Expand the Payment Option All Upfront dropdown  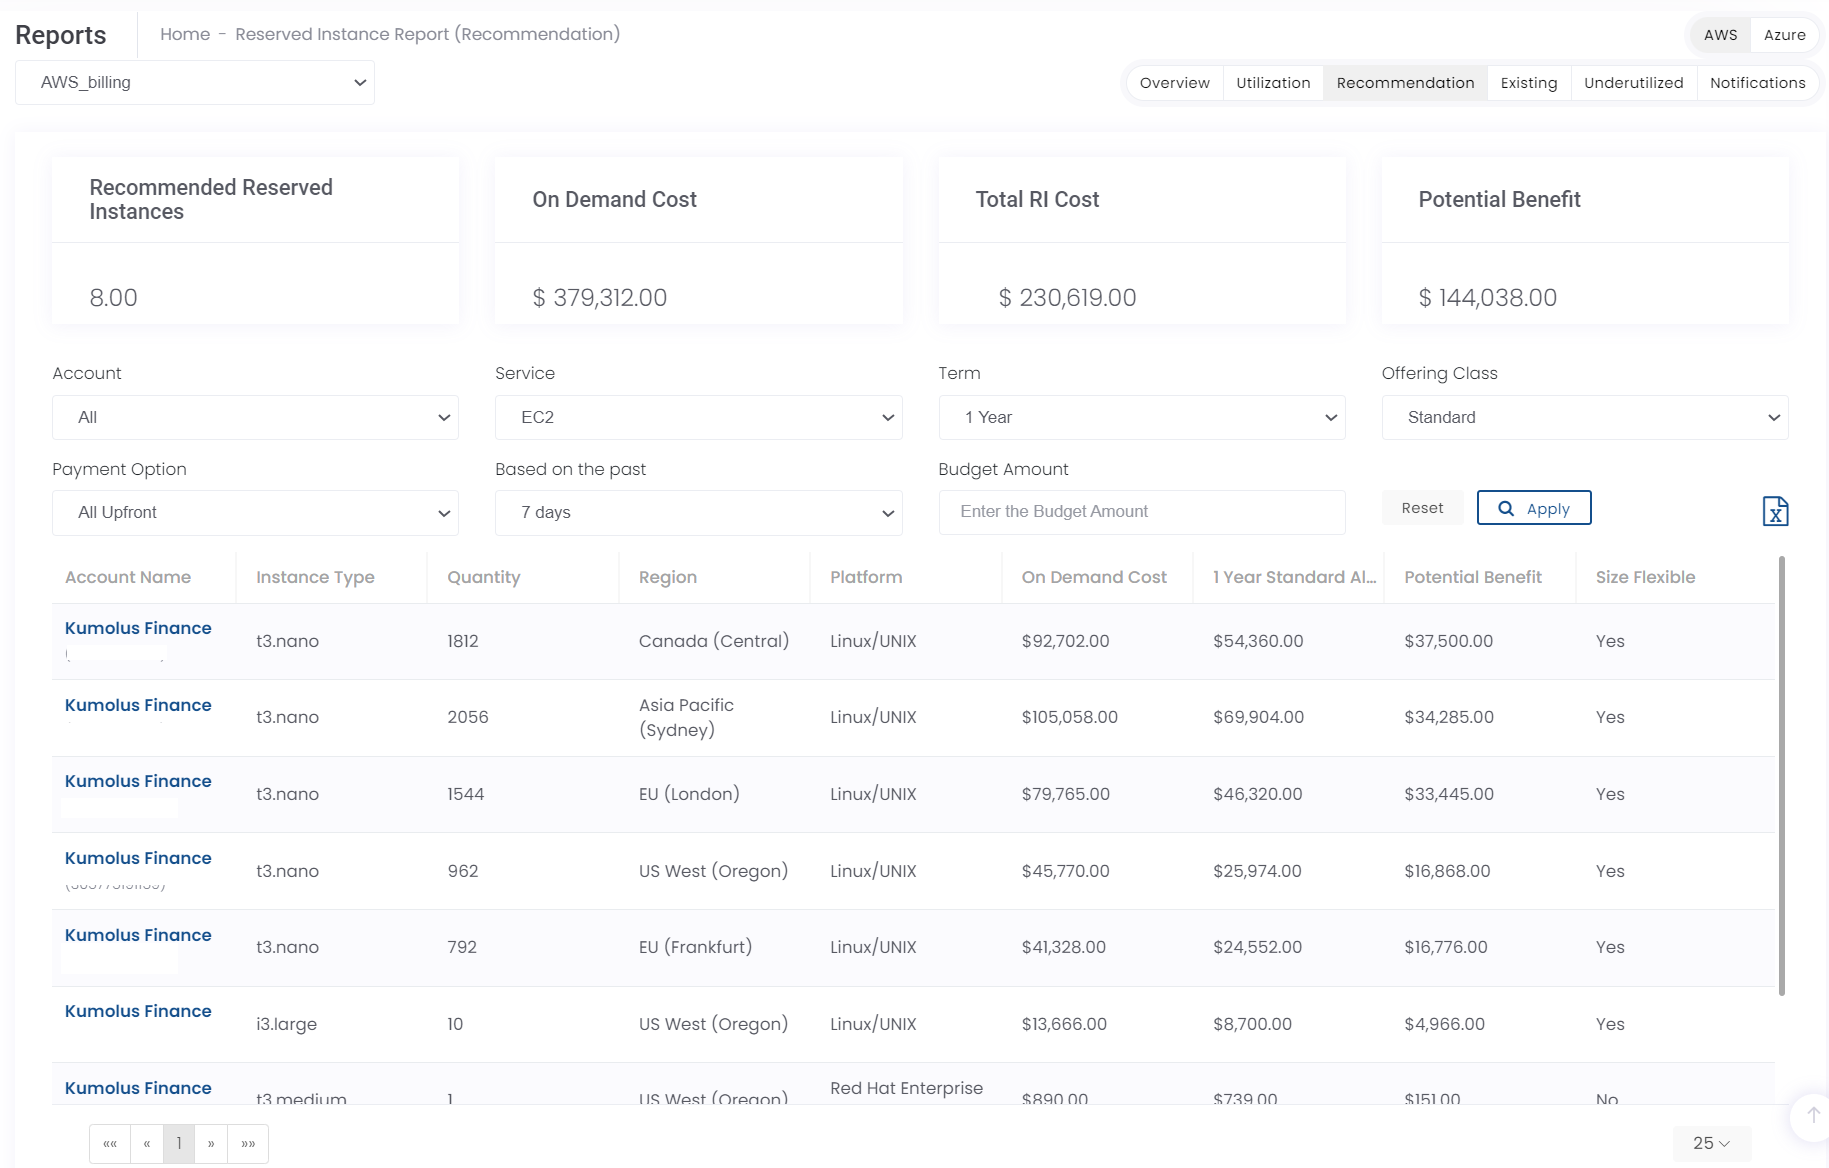click(x=255, y=513)
